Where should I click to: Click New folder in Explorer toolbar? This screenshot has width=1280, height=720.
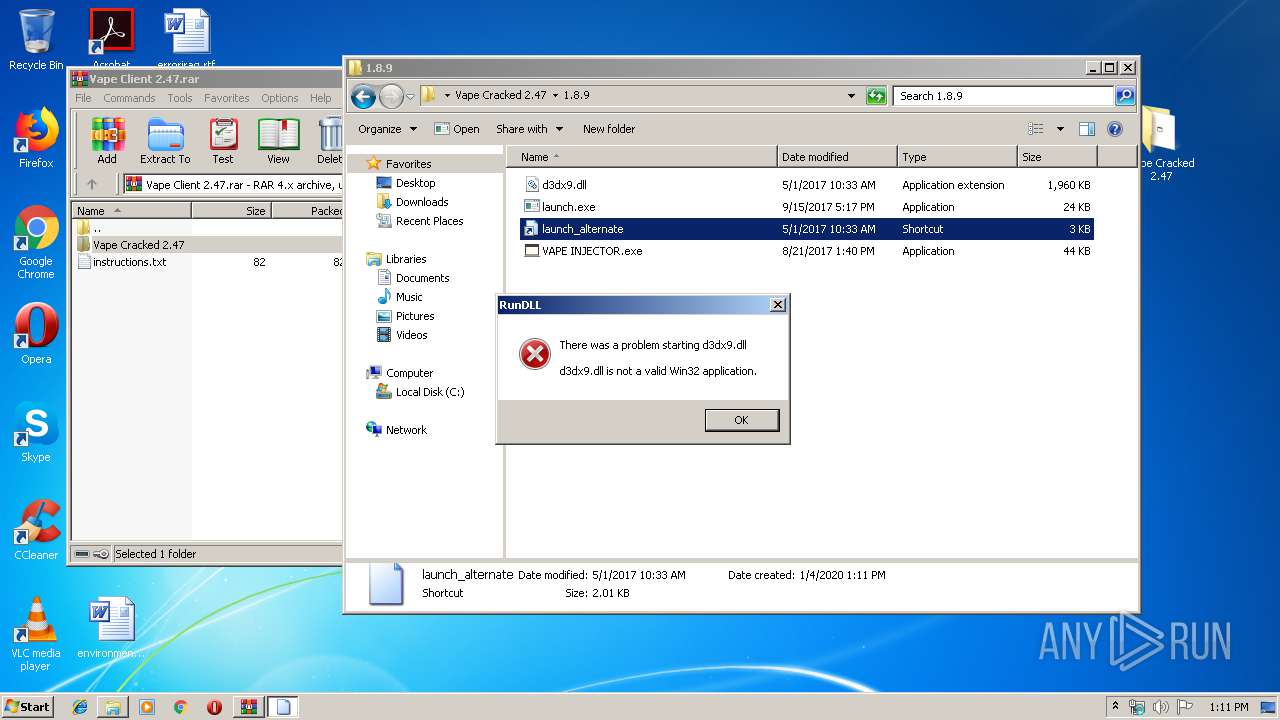[x=609, y=129]
